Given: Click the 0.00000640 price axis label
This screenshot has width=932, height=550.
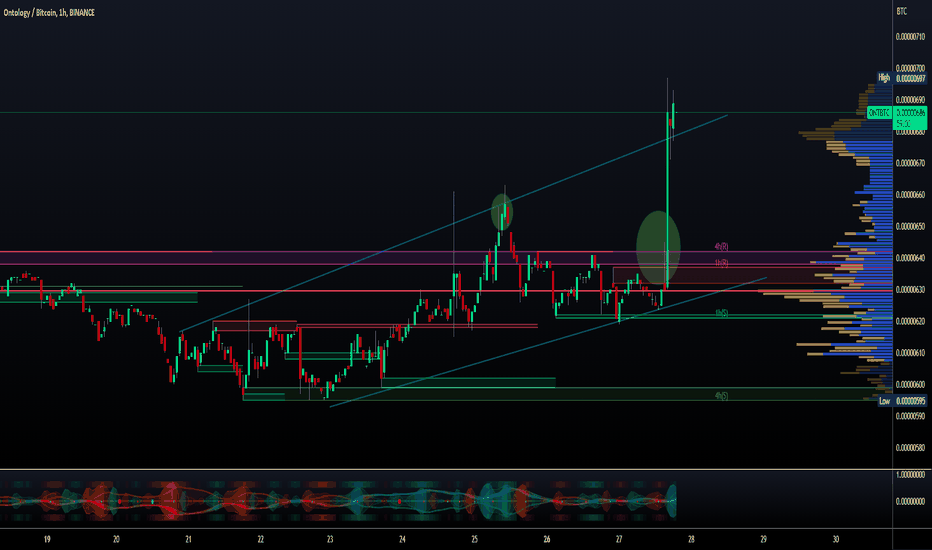Looking at the screenshot, I should [x=910, y=258].
